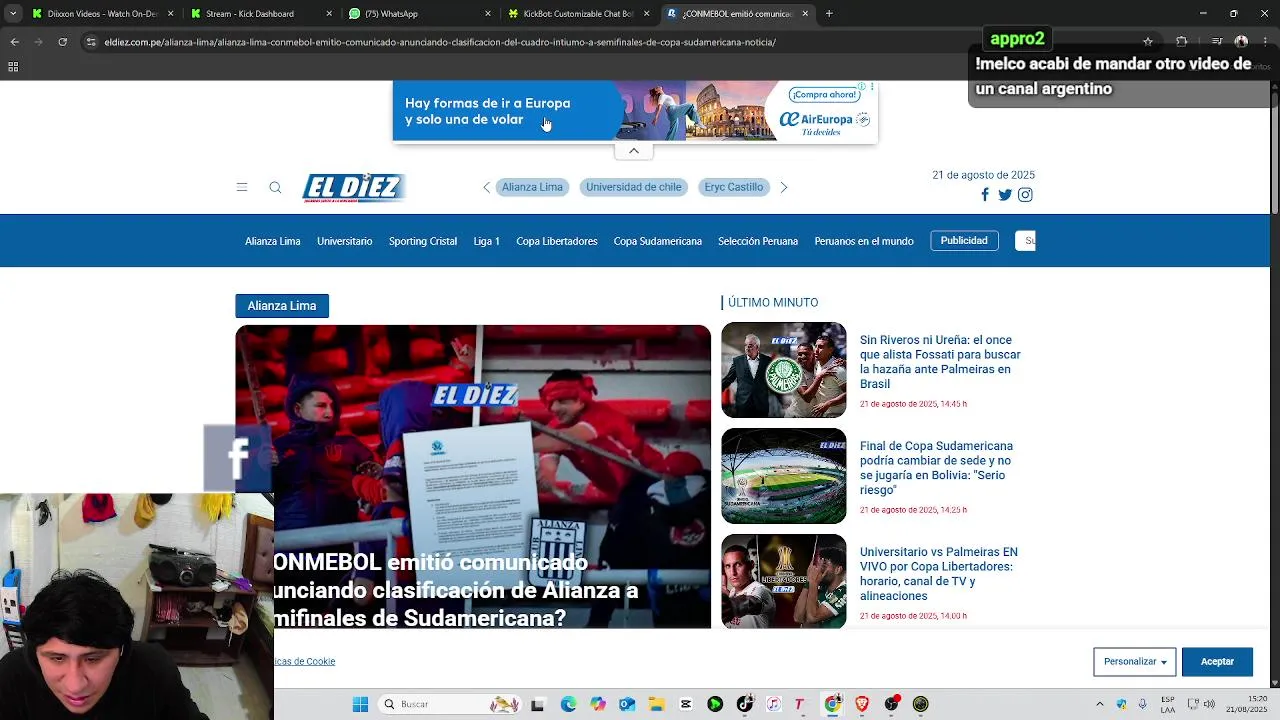Image resolution: width=1280 pixels, height=720 pixels.
Task: Click the browser forward arrow
Action: click(38, 42)
